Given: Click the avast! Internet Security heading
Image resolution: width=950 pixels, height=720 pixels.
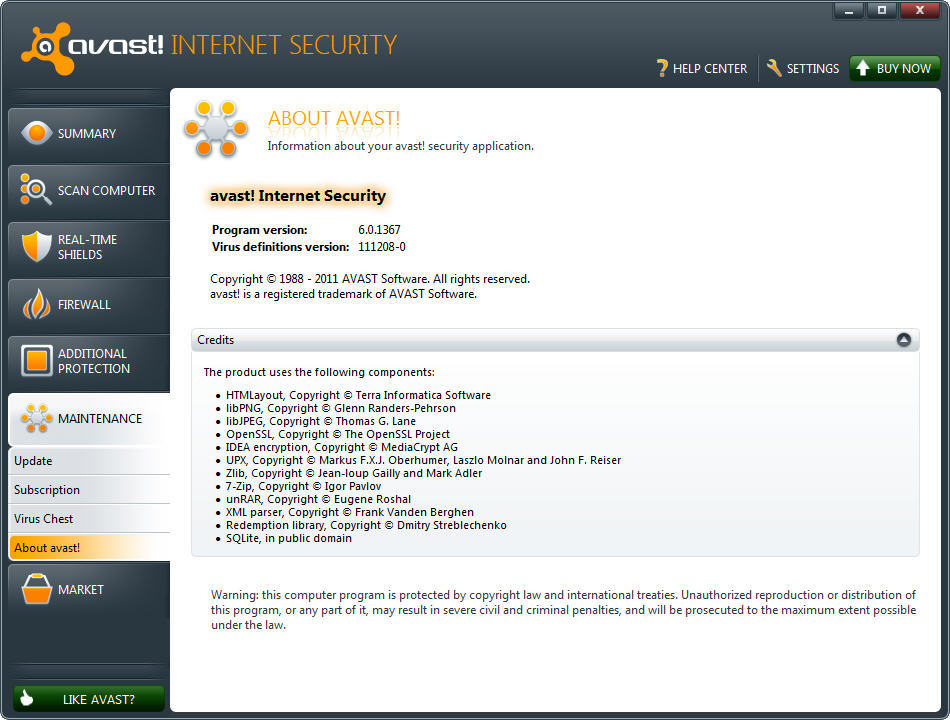Looking at the screenshot, I should (297, 196).
